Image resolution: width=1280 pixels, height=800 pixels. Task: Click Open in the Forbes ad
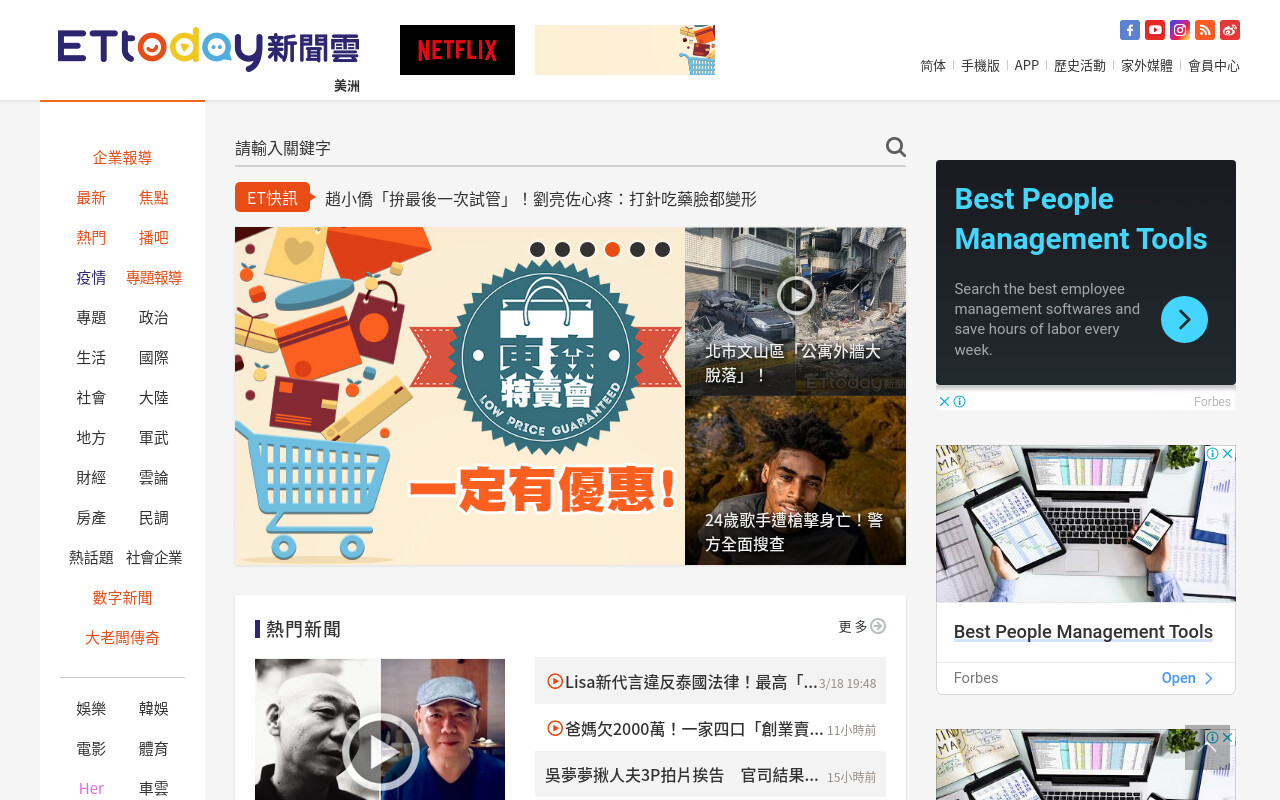[x=1187, y=678]
